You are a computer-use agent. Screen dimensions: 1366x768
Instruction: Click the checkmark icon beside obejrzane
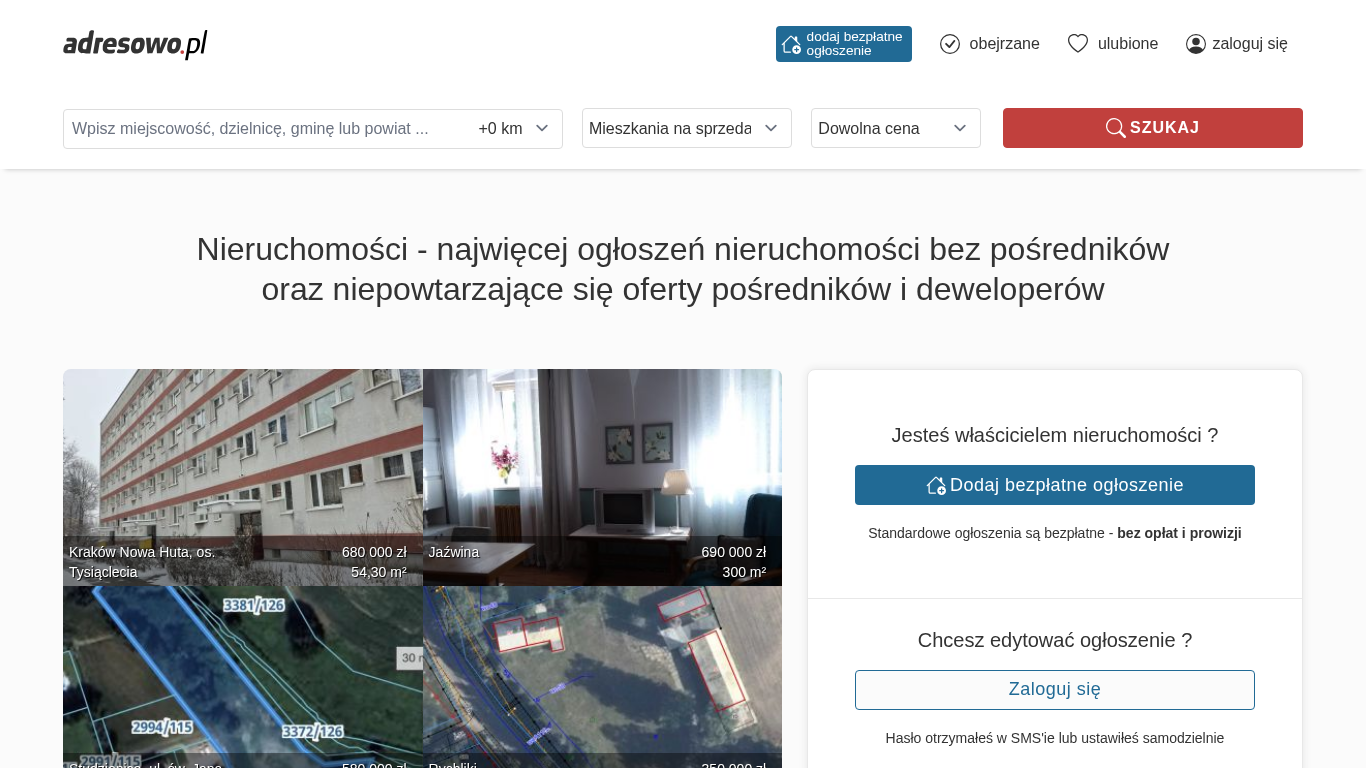tap(950, 44)
